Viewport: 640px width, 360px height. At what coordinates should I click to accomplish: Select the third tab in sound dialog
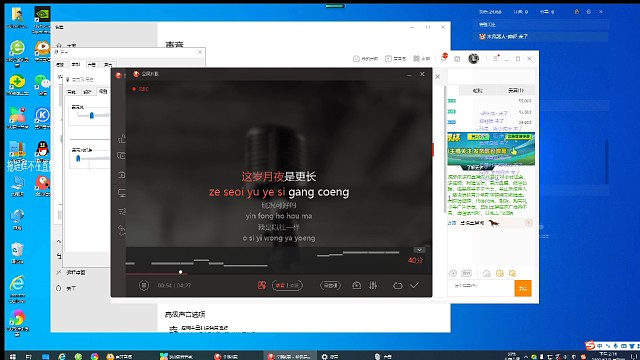pyautogui.click(x=92, y=65)
